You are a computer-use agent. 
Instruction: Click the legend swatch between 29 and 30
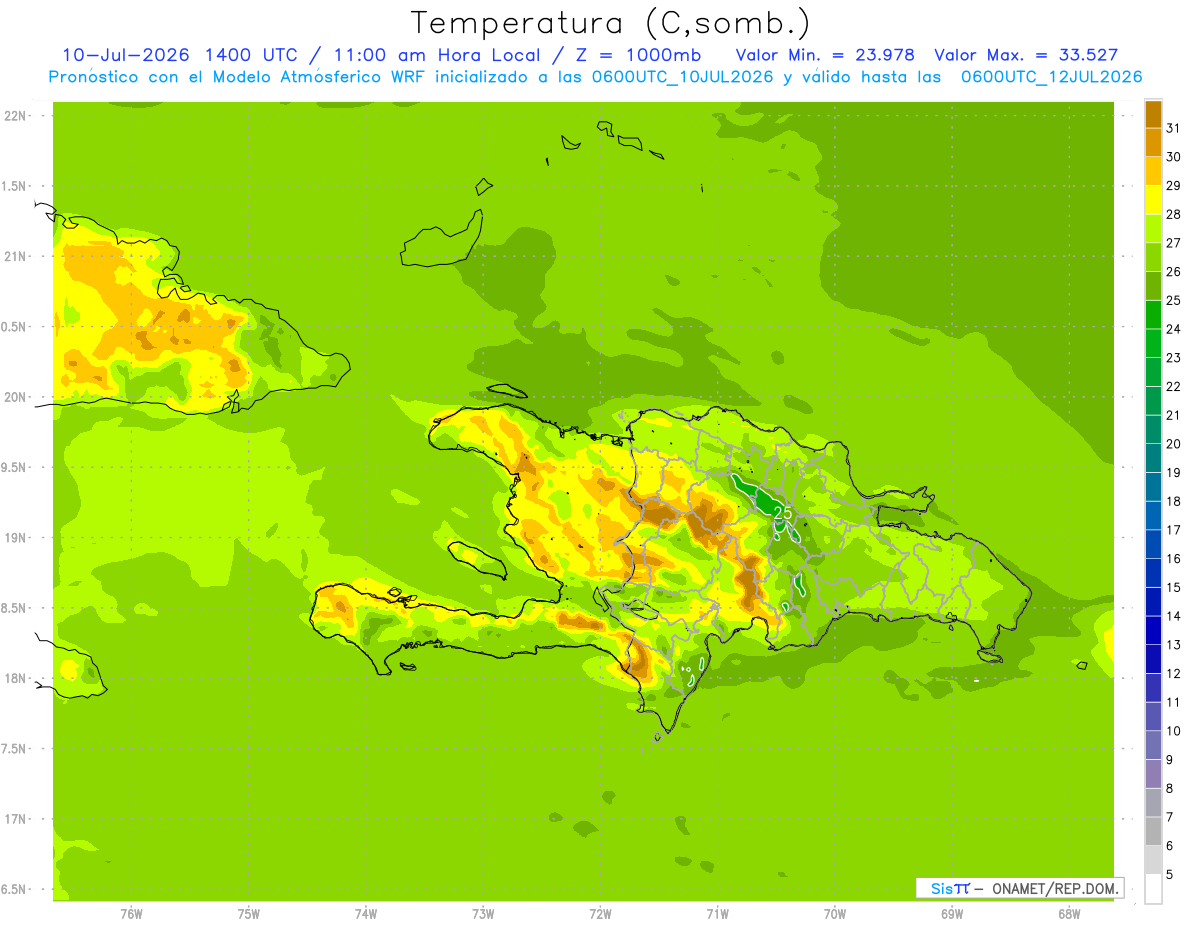1153,171
